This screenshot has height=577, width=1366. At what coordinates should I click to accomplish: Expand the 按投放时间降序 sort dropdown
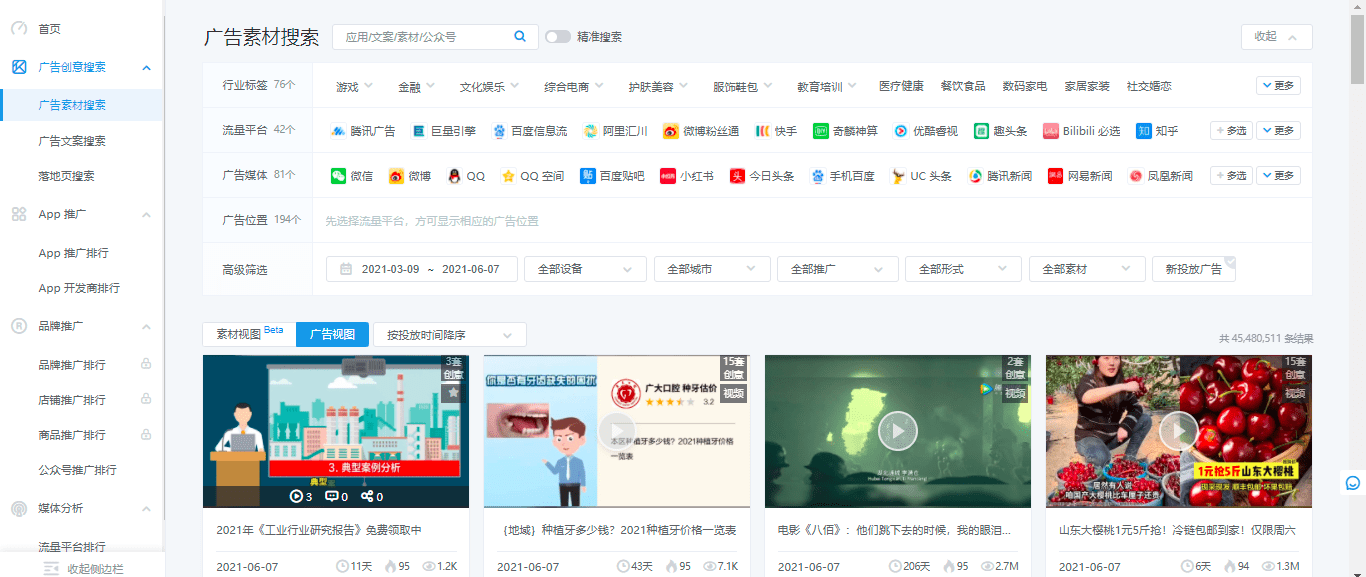point(450,335)
